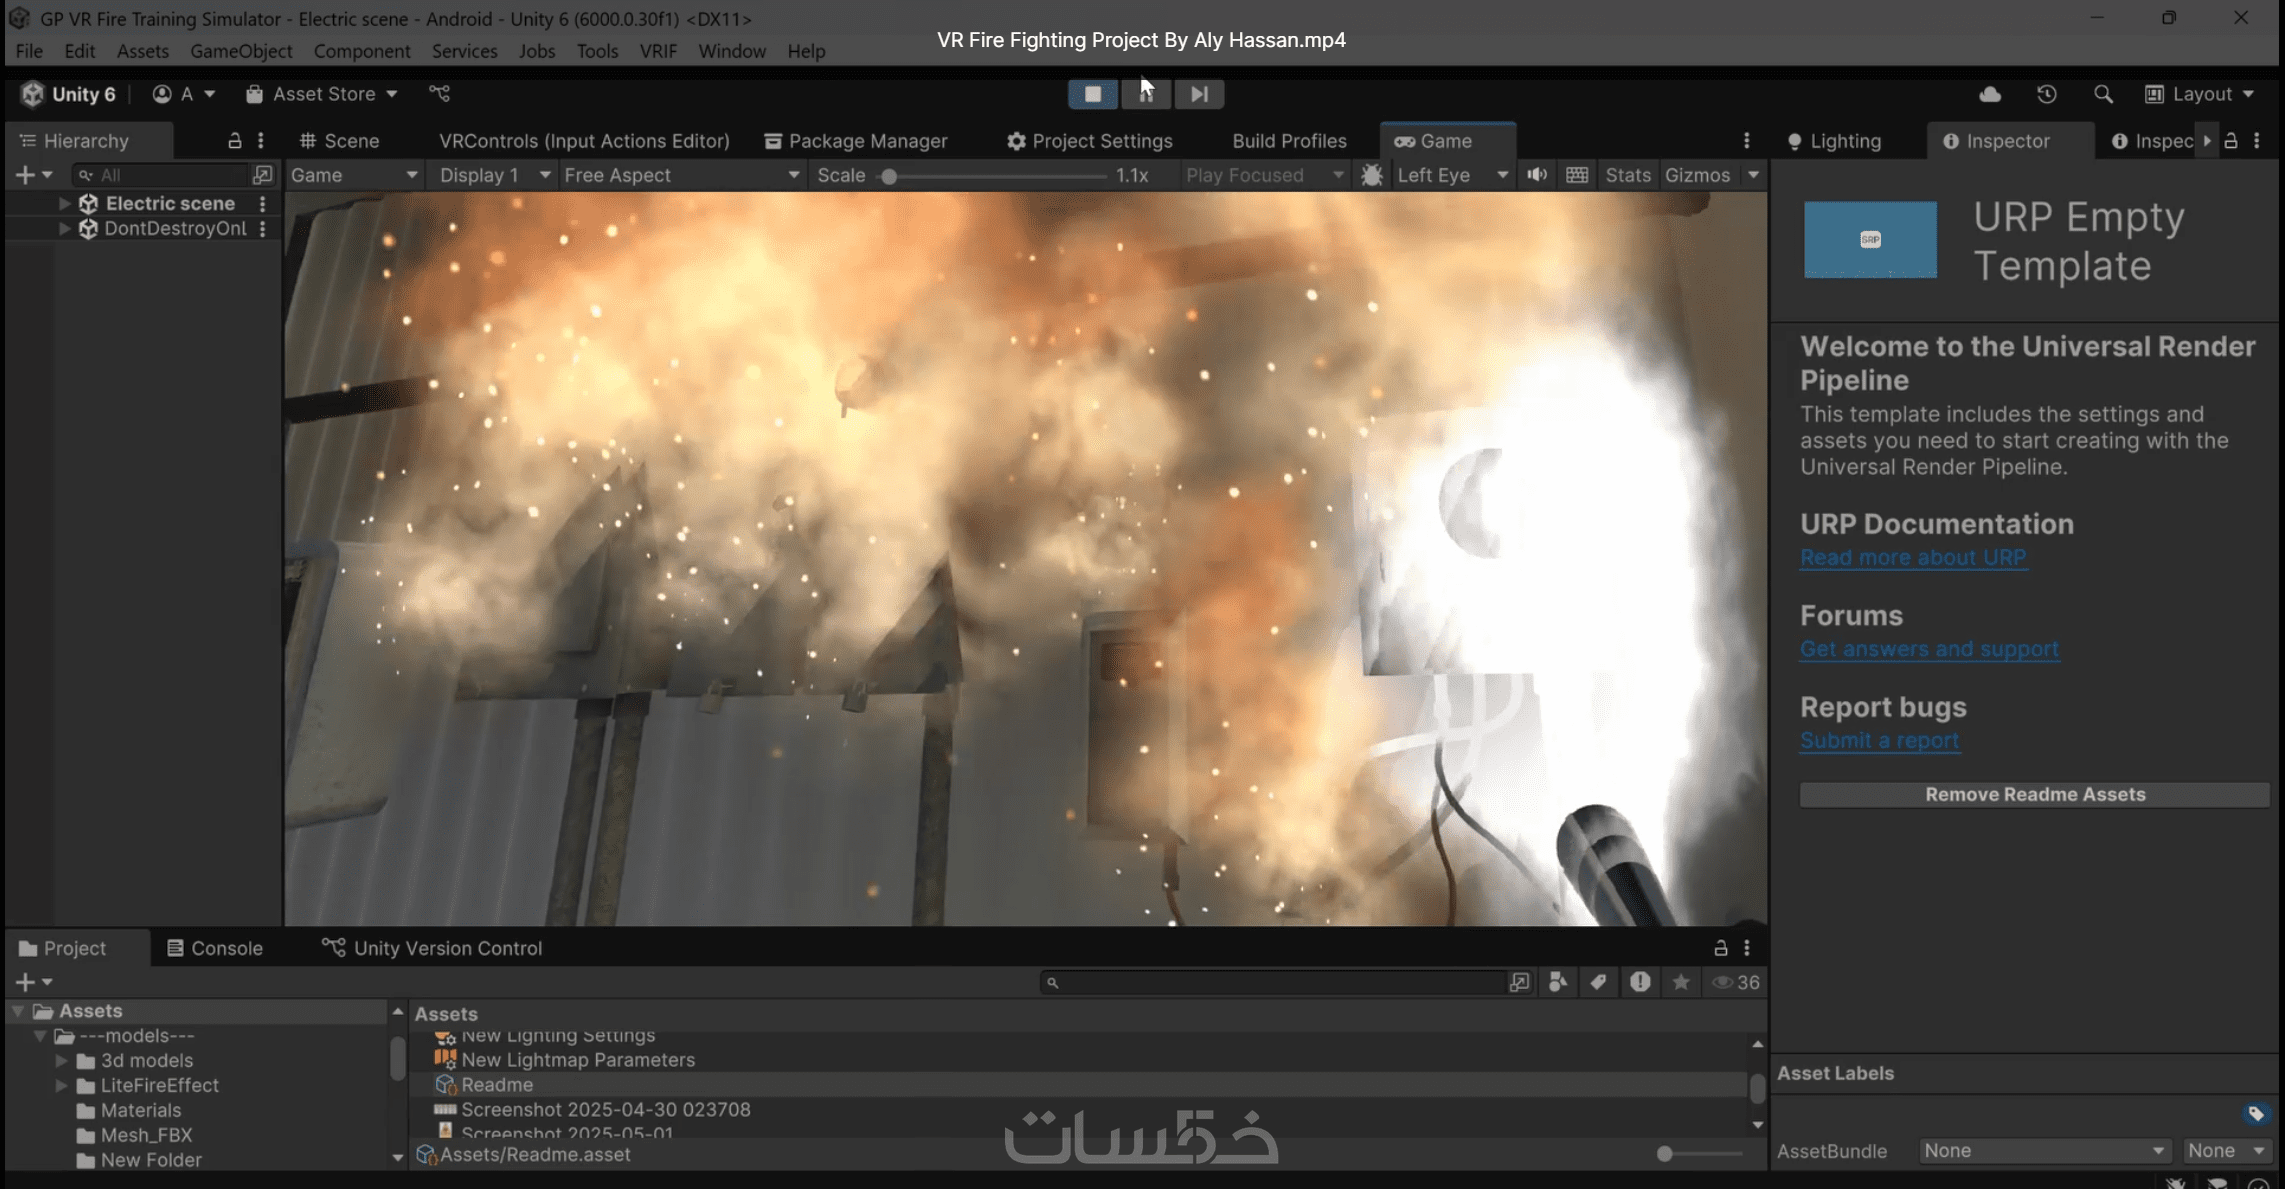Toggle Gizmos in Game view
This screenshot has height=1189, width=2285.
click(1697, 175)
